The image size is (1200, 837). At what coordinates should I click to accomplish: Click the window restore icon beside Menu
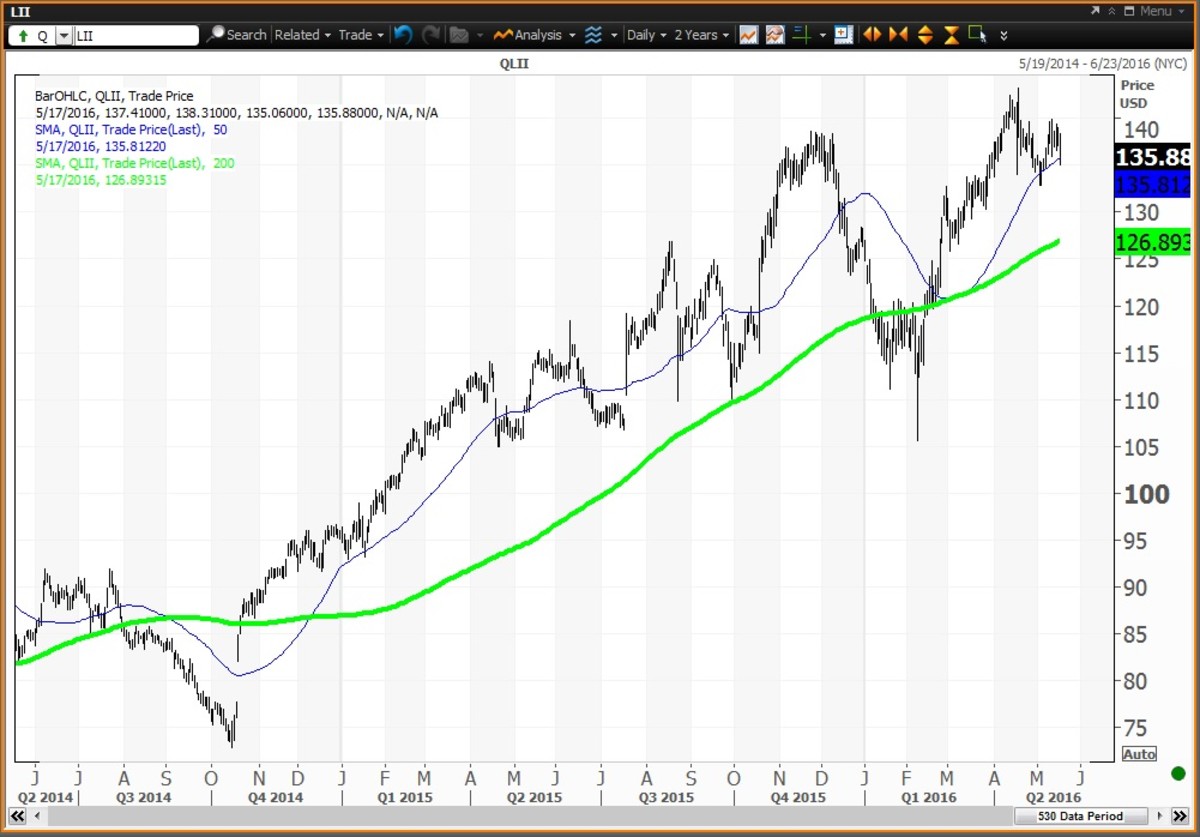pyautogui.click(x=1129, y=11)
